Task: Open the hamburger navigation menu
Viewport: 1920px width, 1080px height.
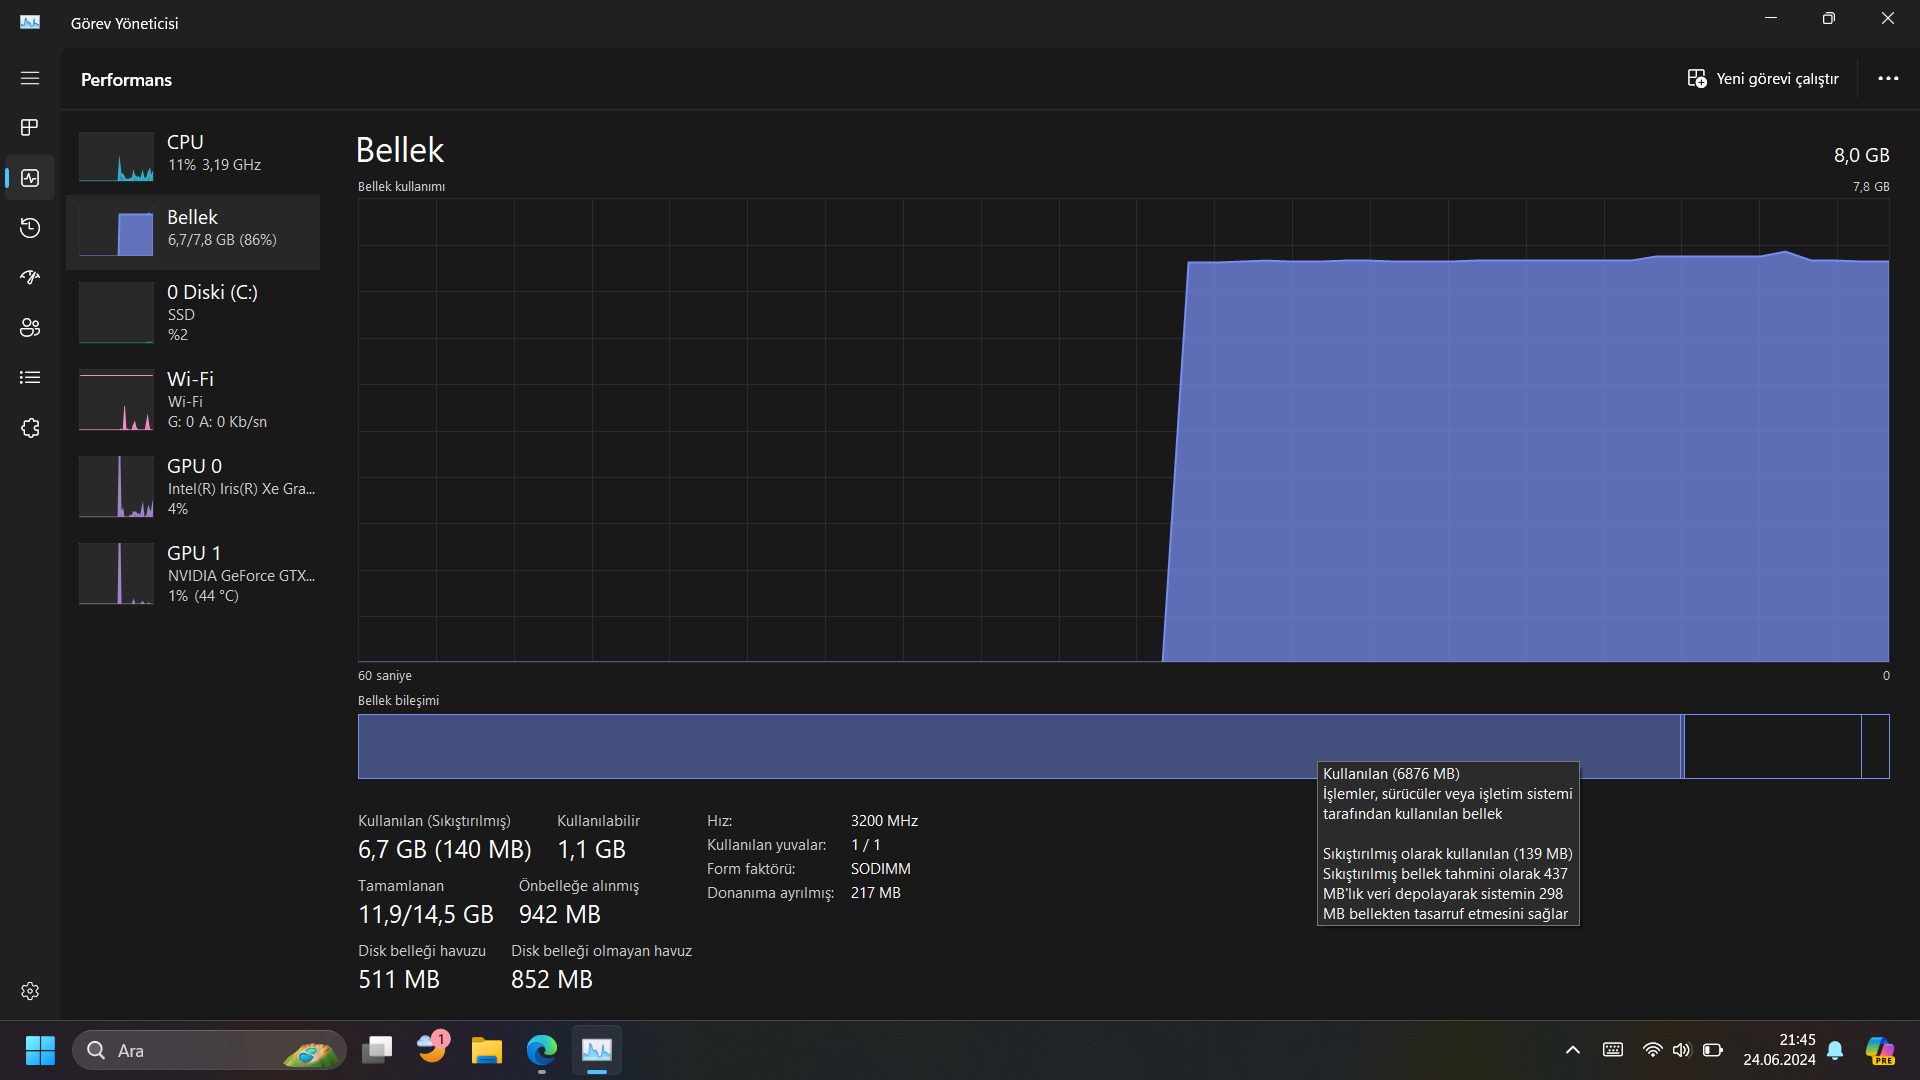Action: 30,78
